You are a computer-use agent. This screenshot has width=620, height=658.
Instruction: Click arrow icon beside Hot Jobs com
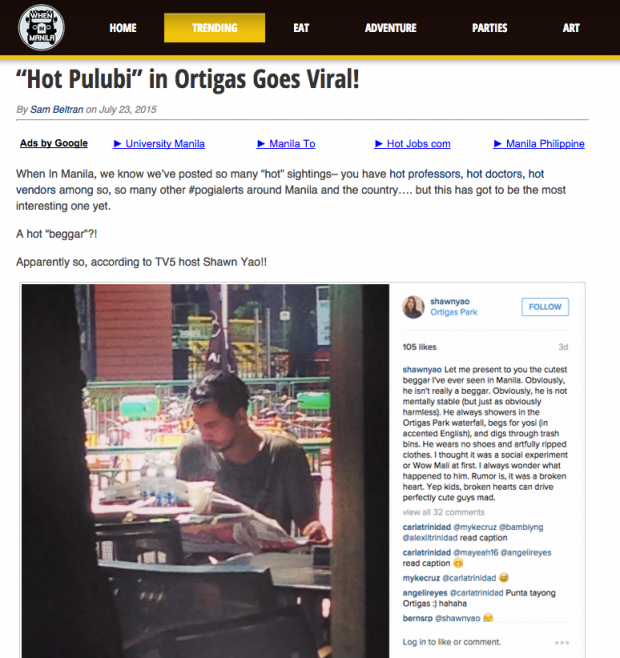378,144
